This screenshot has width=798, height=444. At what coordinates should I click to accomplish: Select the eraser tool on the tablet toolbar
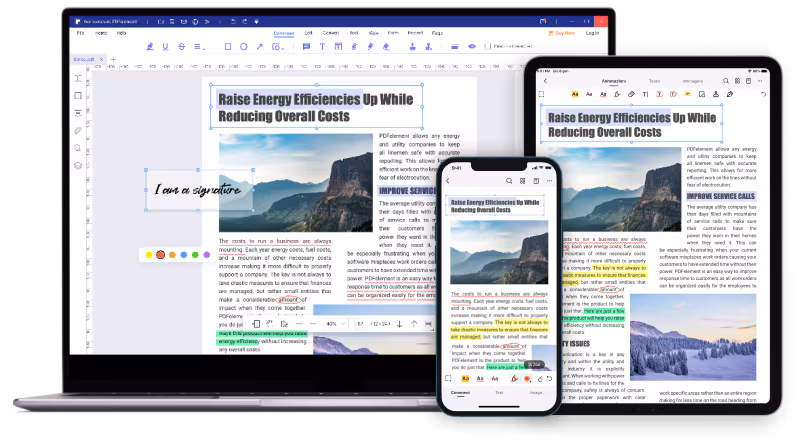632,94
